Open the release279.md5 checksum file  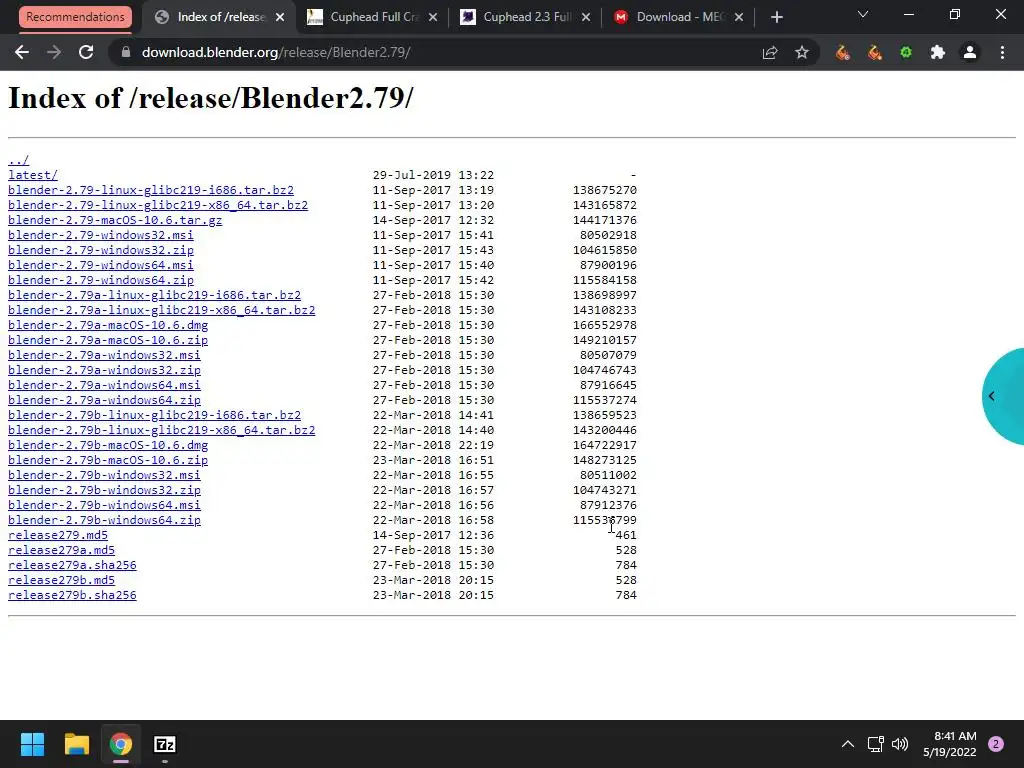(x=58, y=536)
